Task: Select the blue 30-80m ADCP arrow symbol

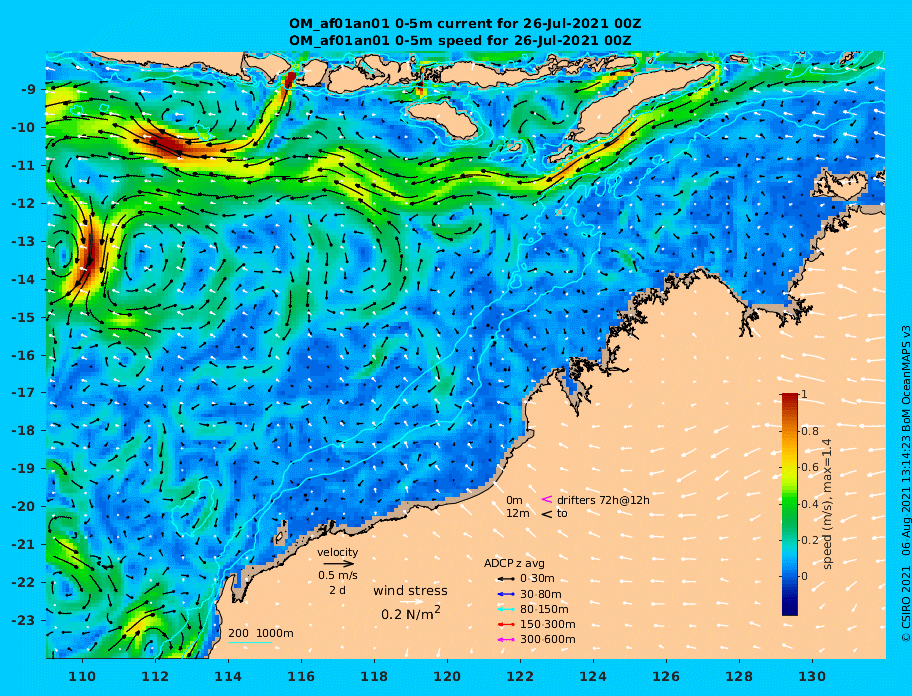Action: pyautogui.click(x=506, y=594)
